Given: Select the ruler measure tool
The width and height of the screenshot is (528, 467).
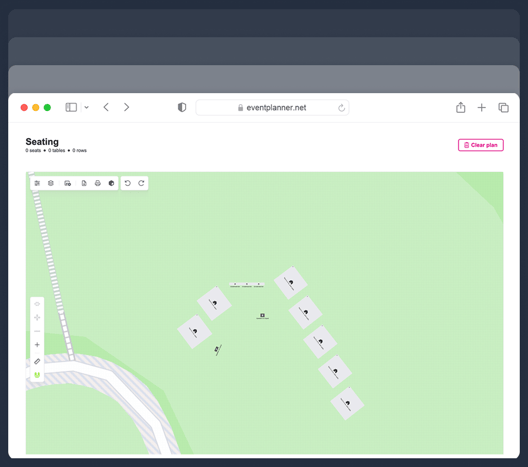Looking at the screenshot, I should [x=37, y=362].
